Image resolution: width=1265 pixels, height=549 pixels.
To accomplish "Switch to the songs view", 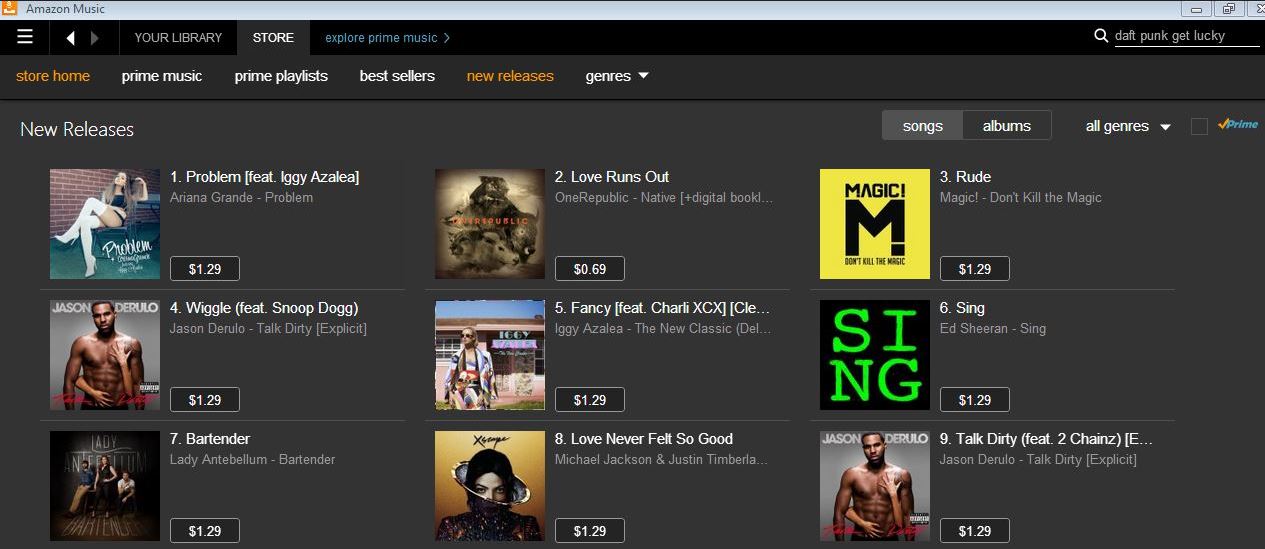I will [x=922, y=125].
